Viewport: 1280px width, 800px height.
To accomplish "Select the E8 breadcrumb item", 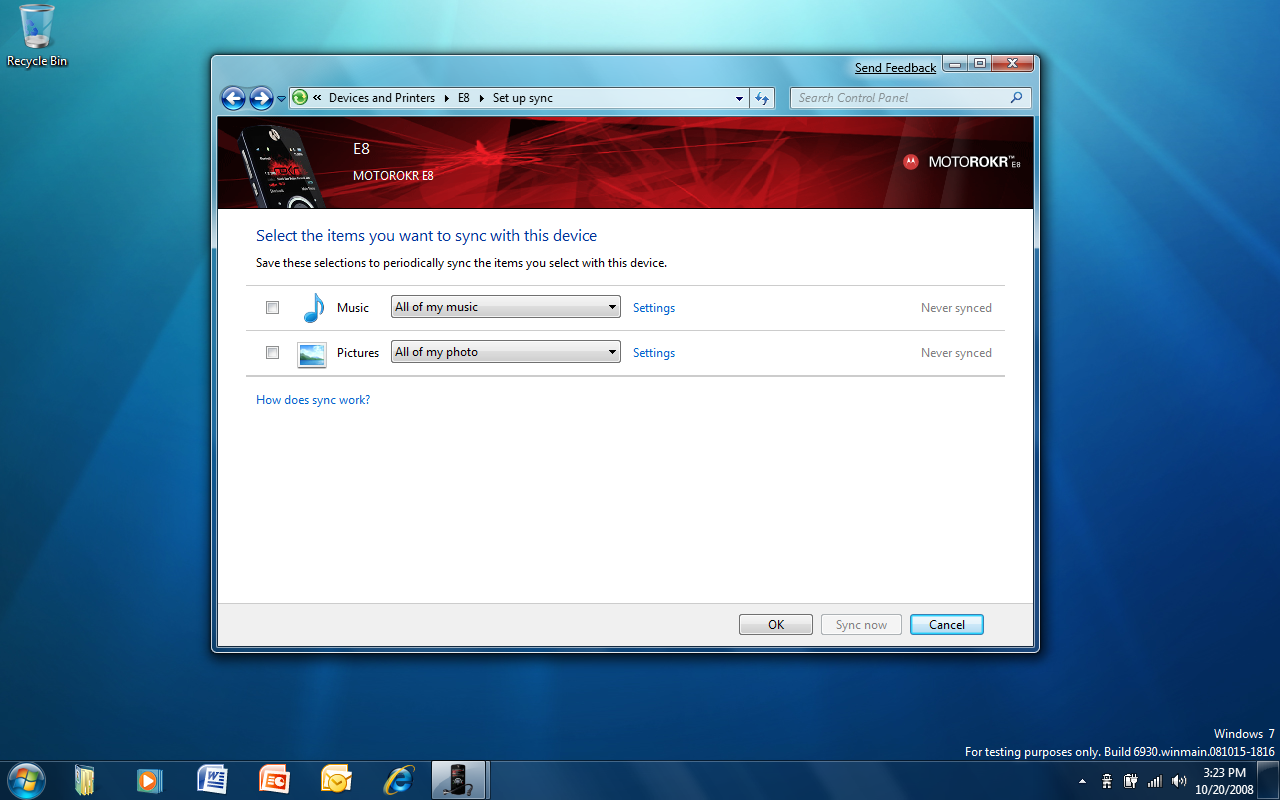I will [464, 98].
